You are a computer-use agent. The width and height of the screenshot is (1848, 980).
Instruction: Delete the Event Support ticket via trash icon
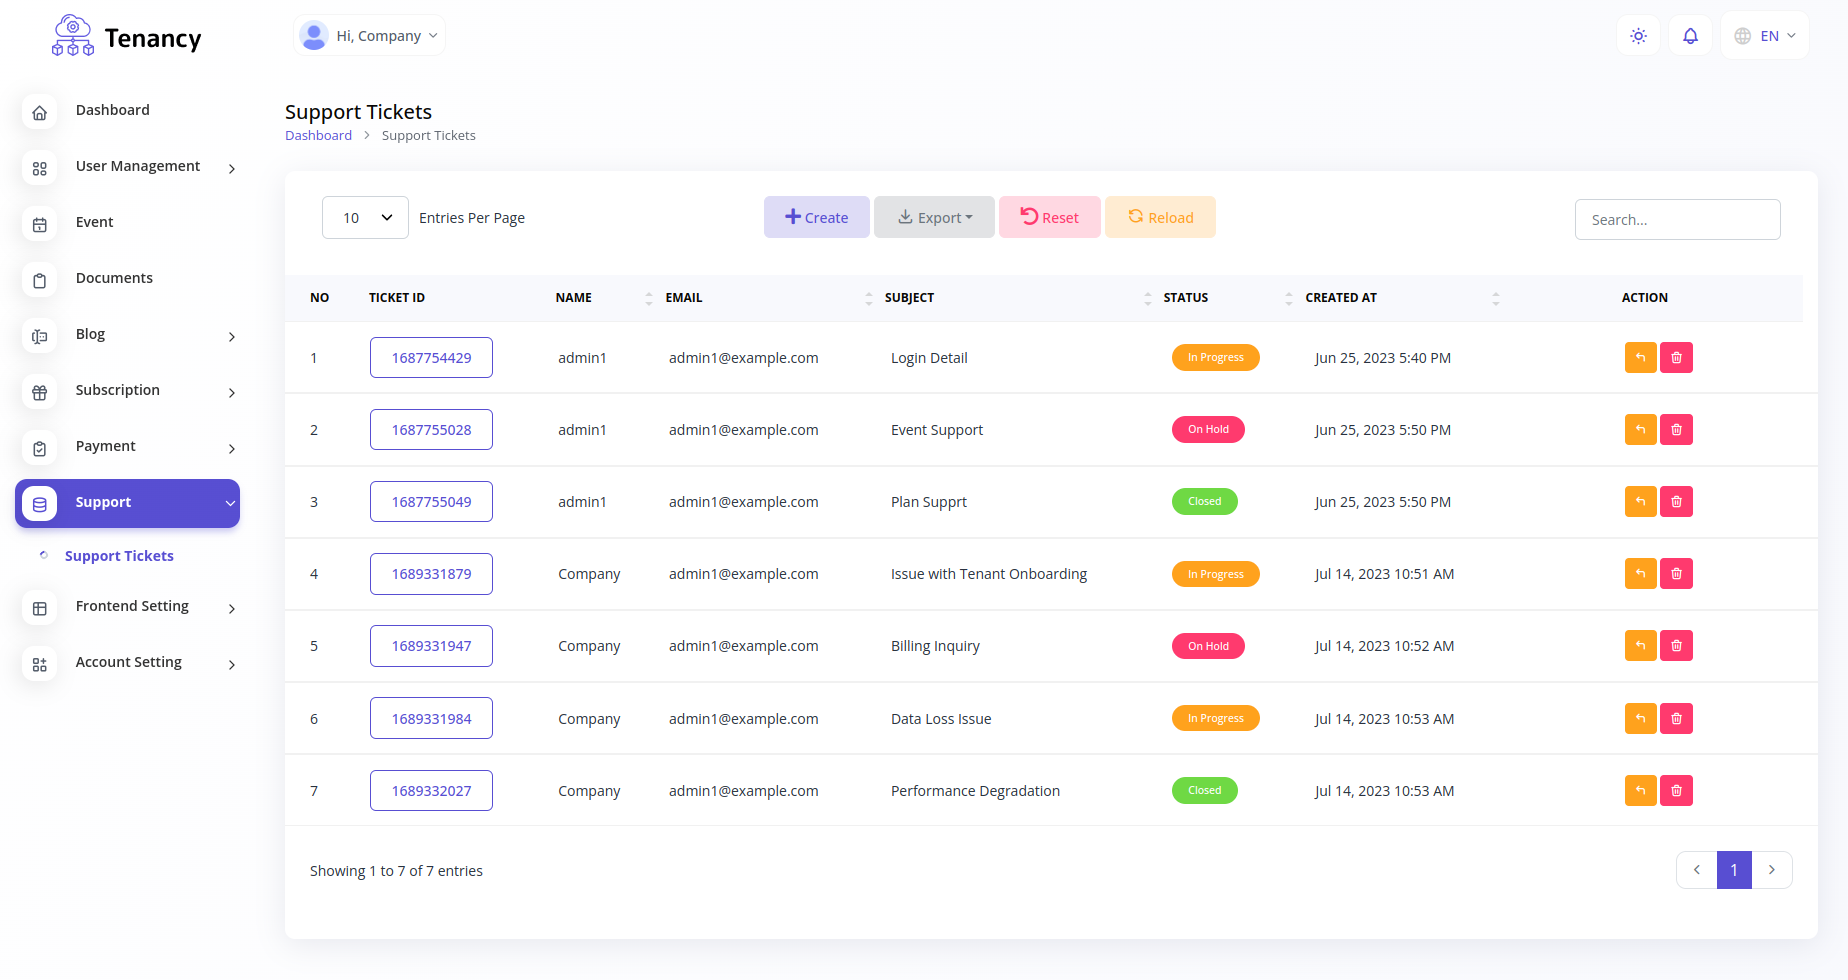(x=1676, y=430)
